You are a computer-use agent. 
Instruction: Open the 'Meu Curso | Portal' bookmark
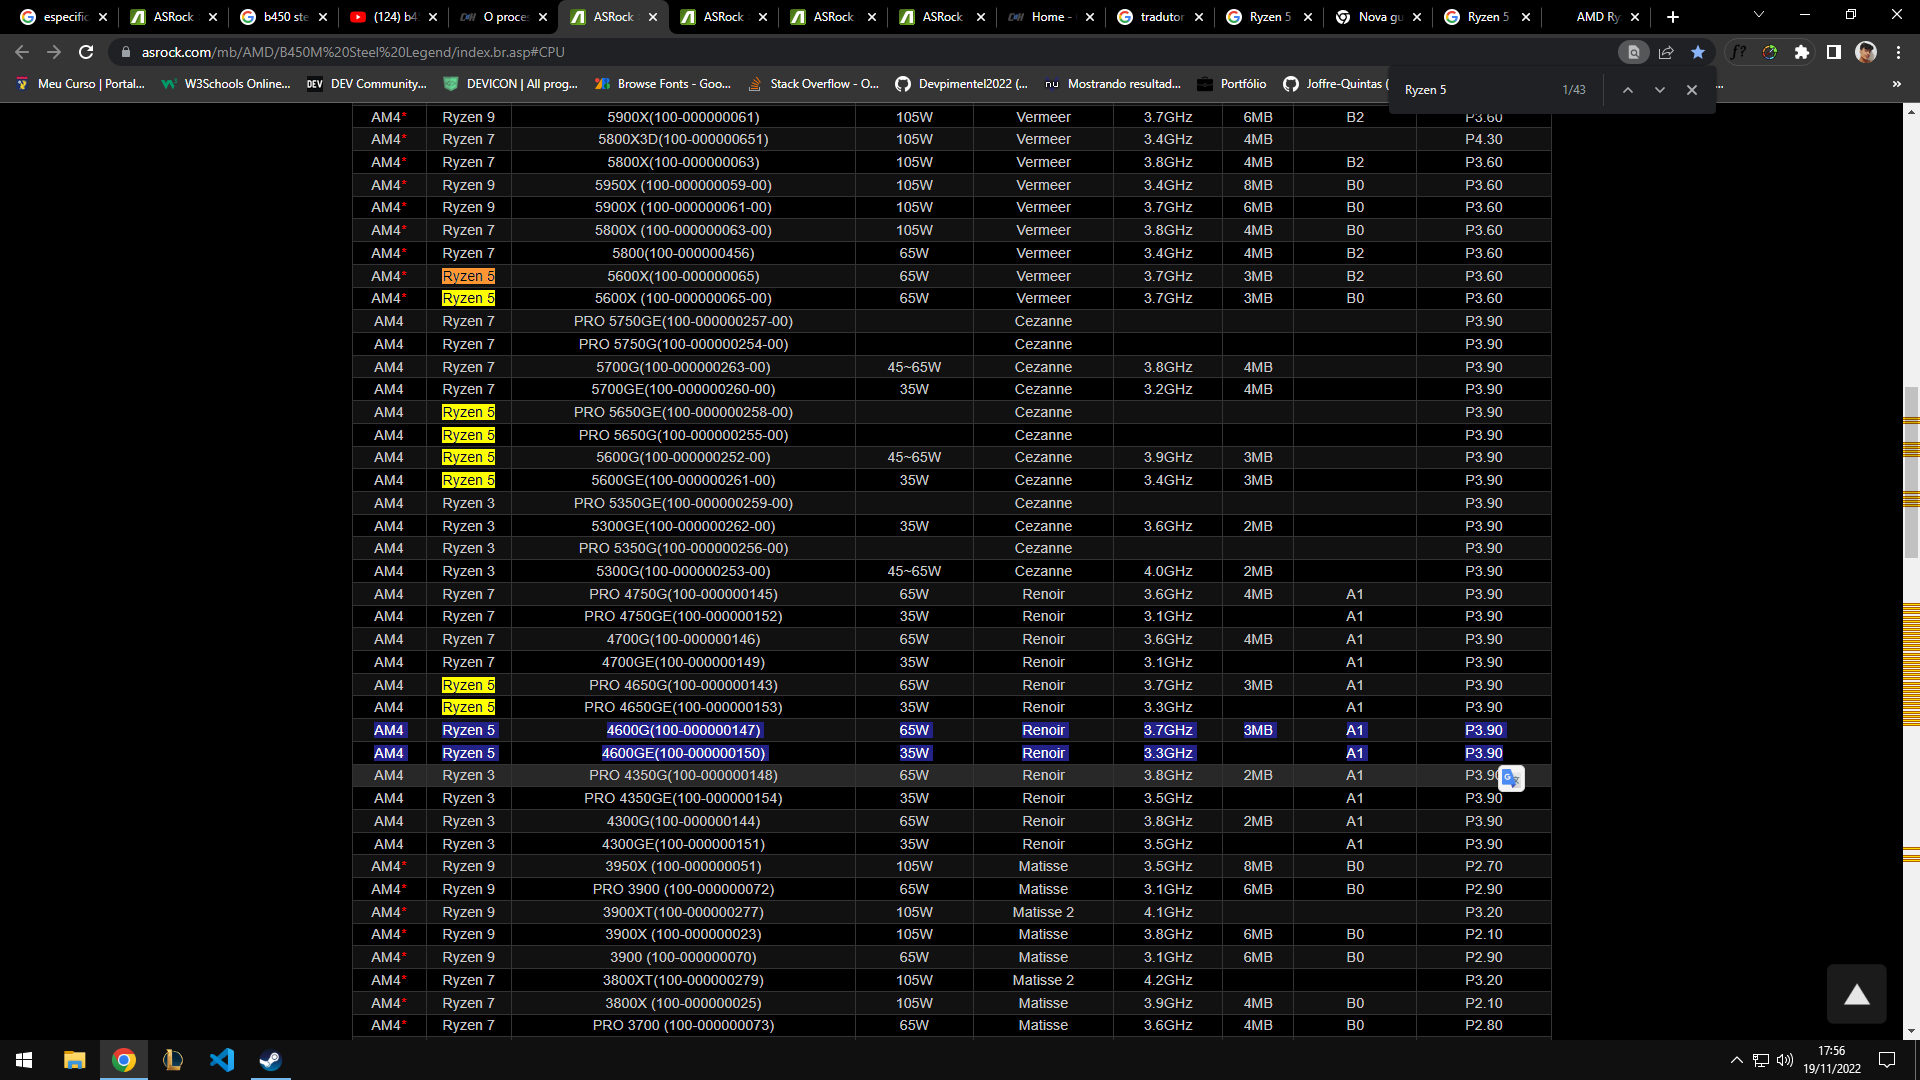click(x=80, y=84)
